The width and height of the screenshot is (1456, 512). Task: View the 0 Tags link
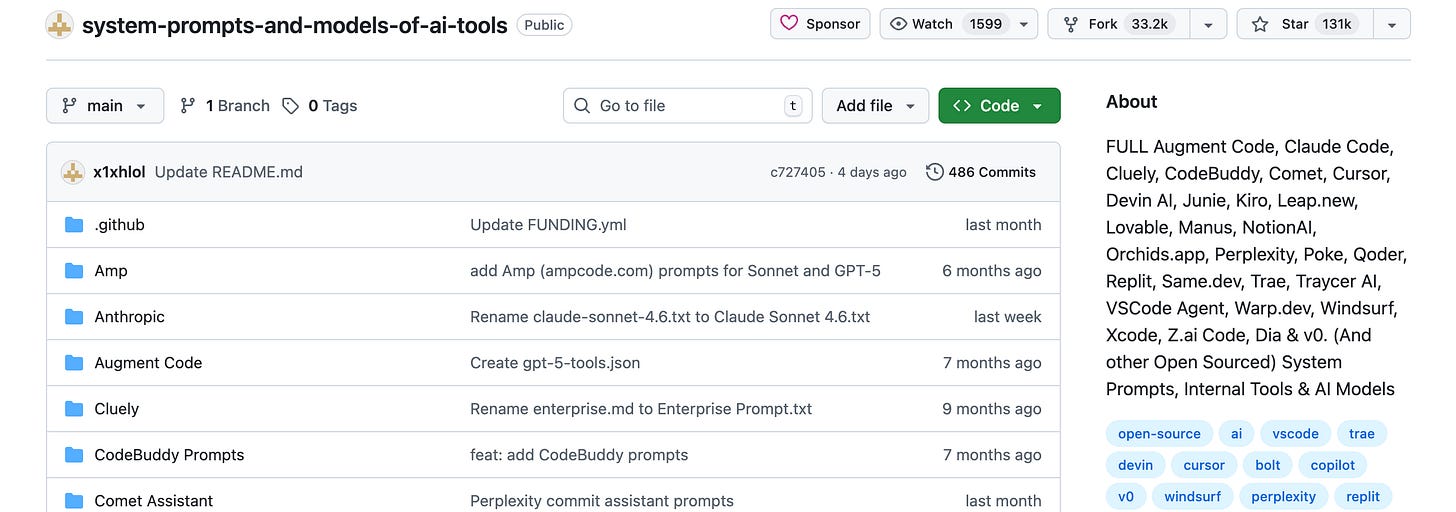(x=320, y=105)
